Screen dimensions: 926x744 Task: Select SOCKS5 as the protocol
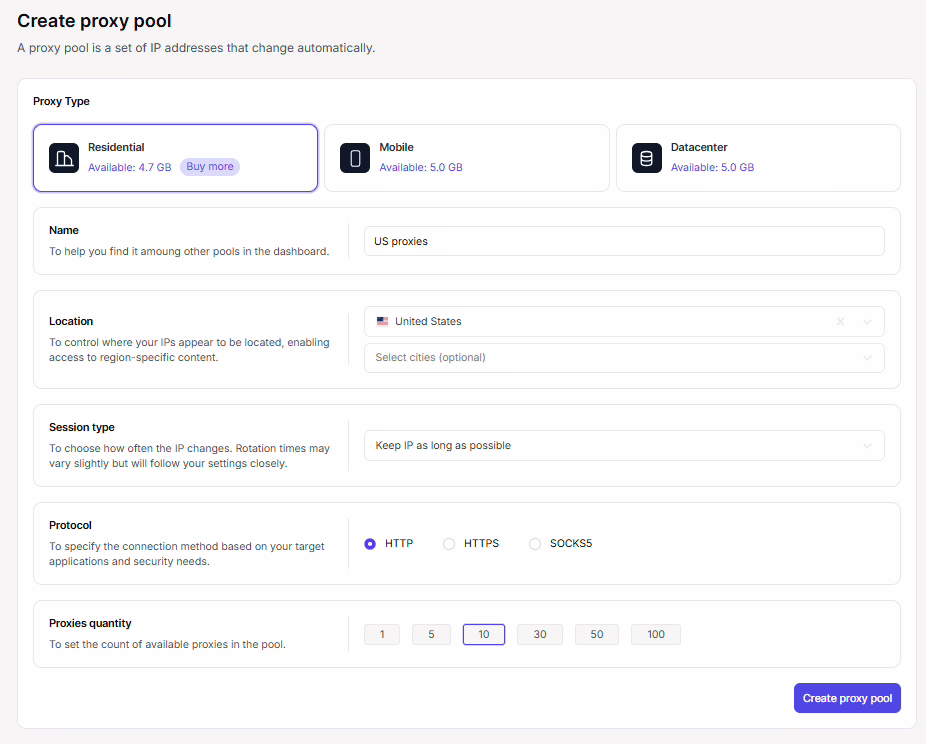[x=535, y=544]
